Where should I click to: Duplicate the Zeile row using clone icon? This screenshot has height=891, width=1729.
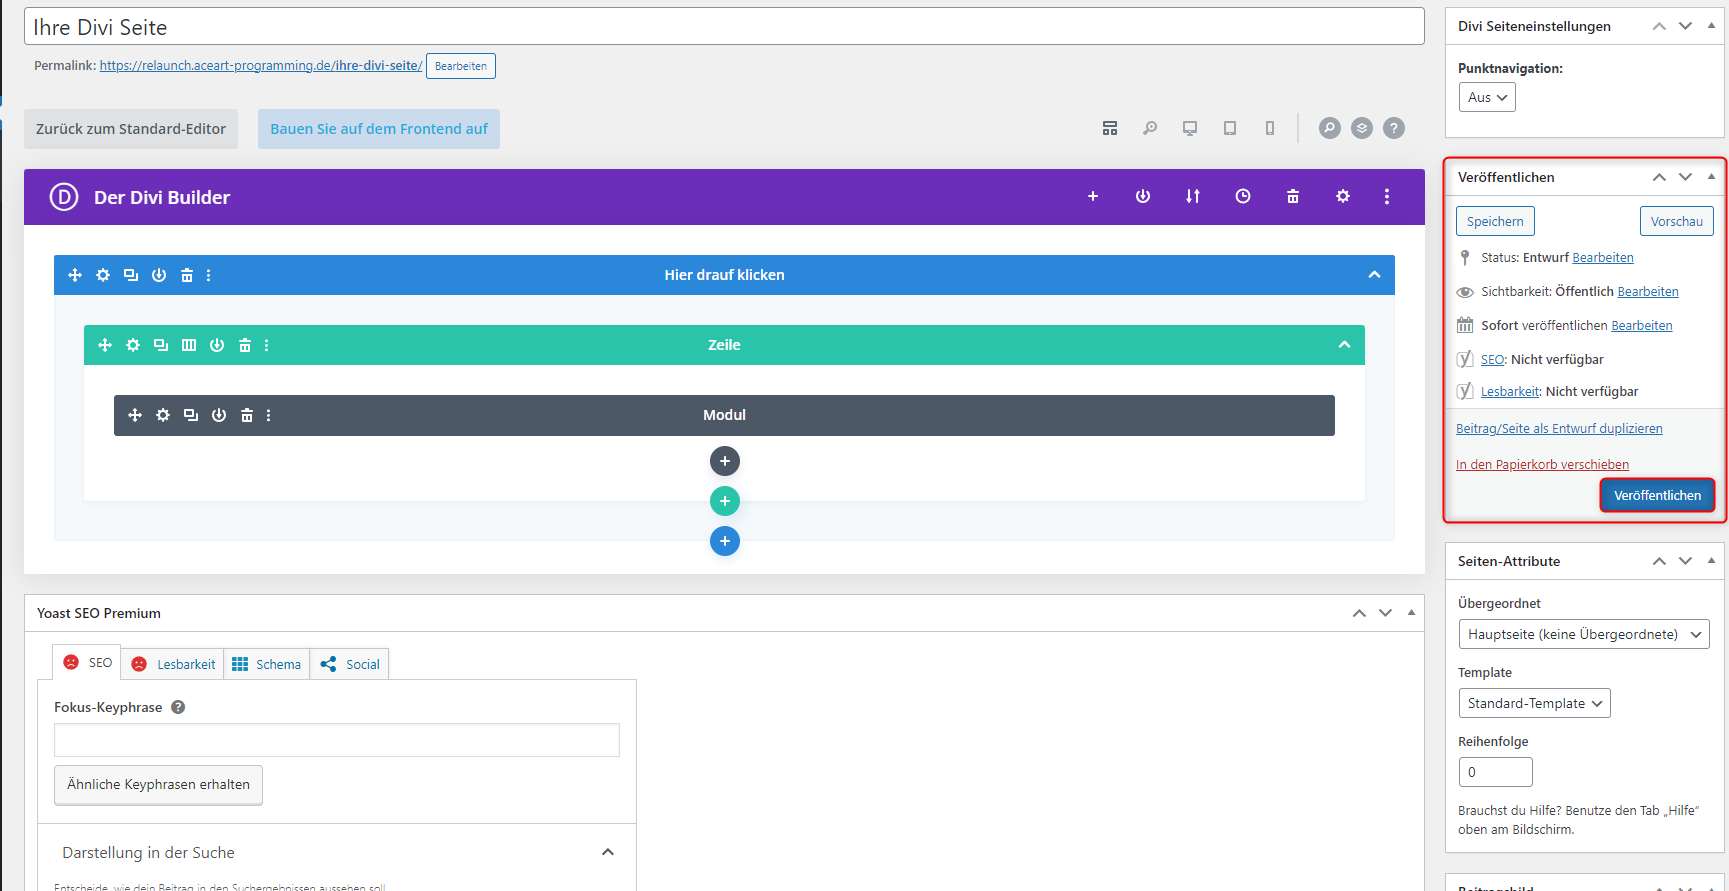pyautogui.click(x=161, y=345)
